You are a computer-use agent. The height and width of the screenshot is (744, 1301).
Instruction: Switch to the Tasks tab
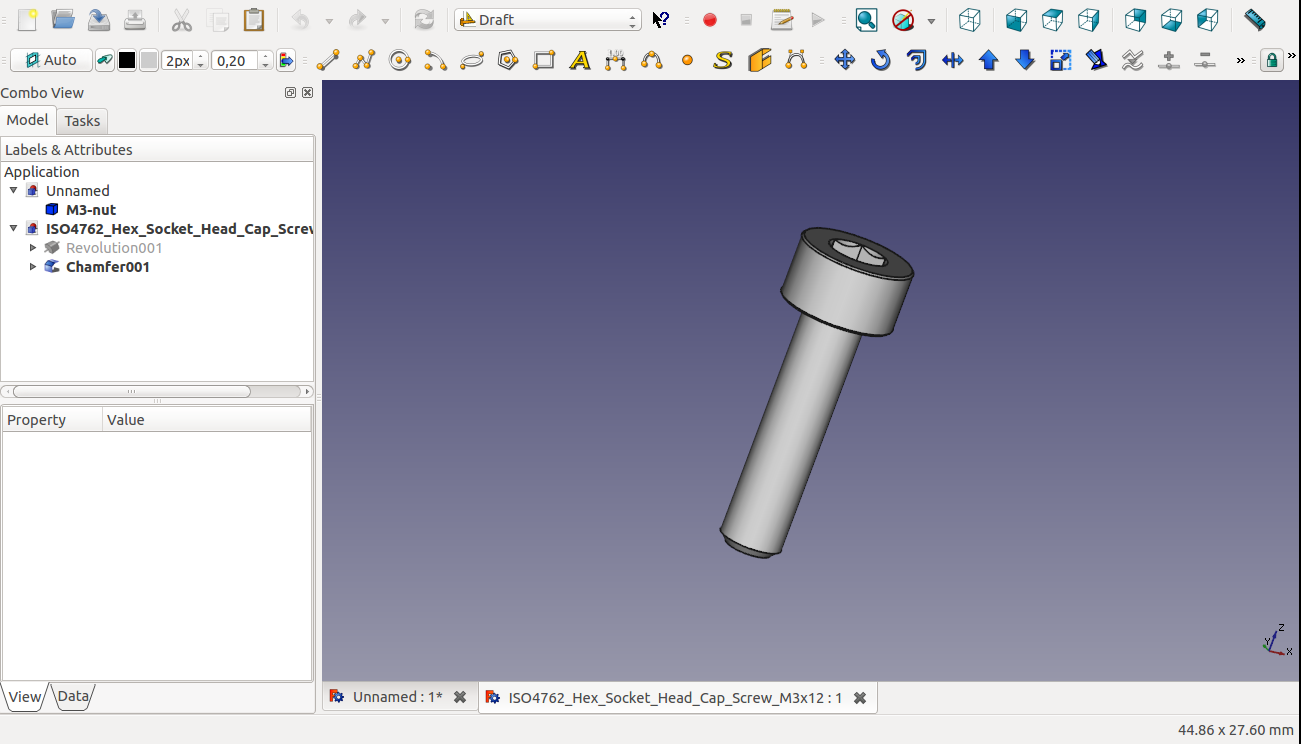pos(82,121)
